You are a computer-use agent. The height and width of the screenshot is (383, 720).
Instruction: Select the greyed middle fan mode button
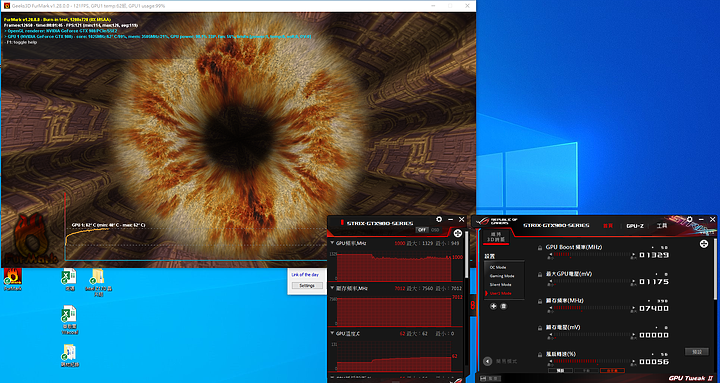tap(586, 371)
